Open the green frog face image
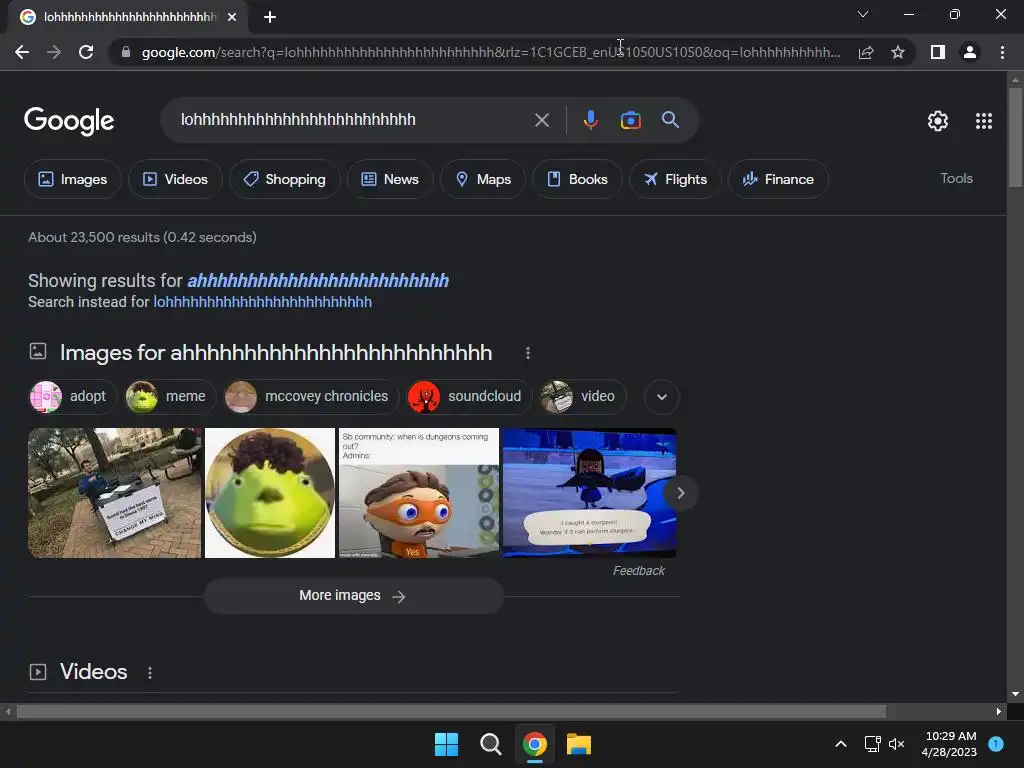Viewport: 1024px width, 768px height. (x=270, y=493)
